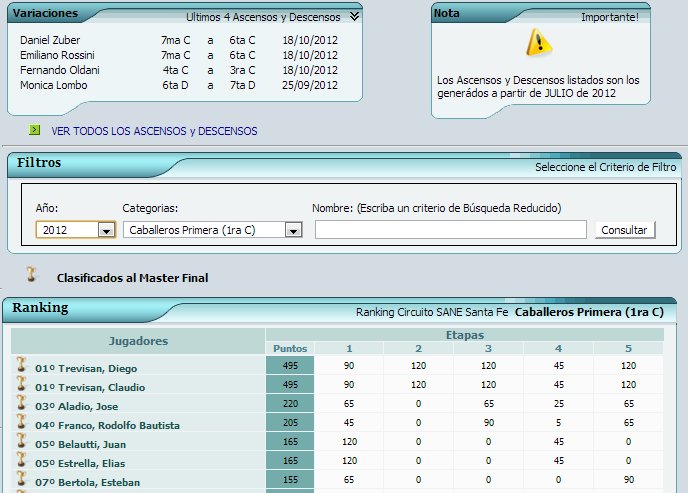Click Daniel Zuber in Variaciones list
688x493 pixels.
click(x=50, y=40)
